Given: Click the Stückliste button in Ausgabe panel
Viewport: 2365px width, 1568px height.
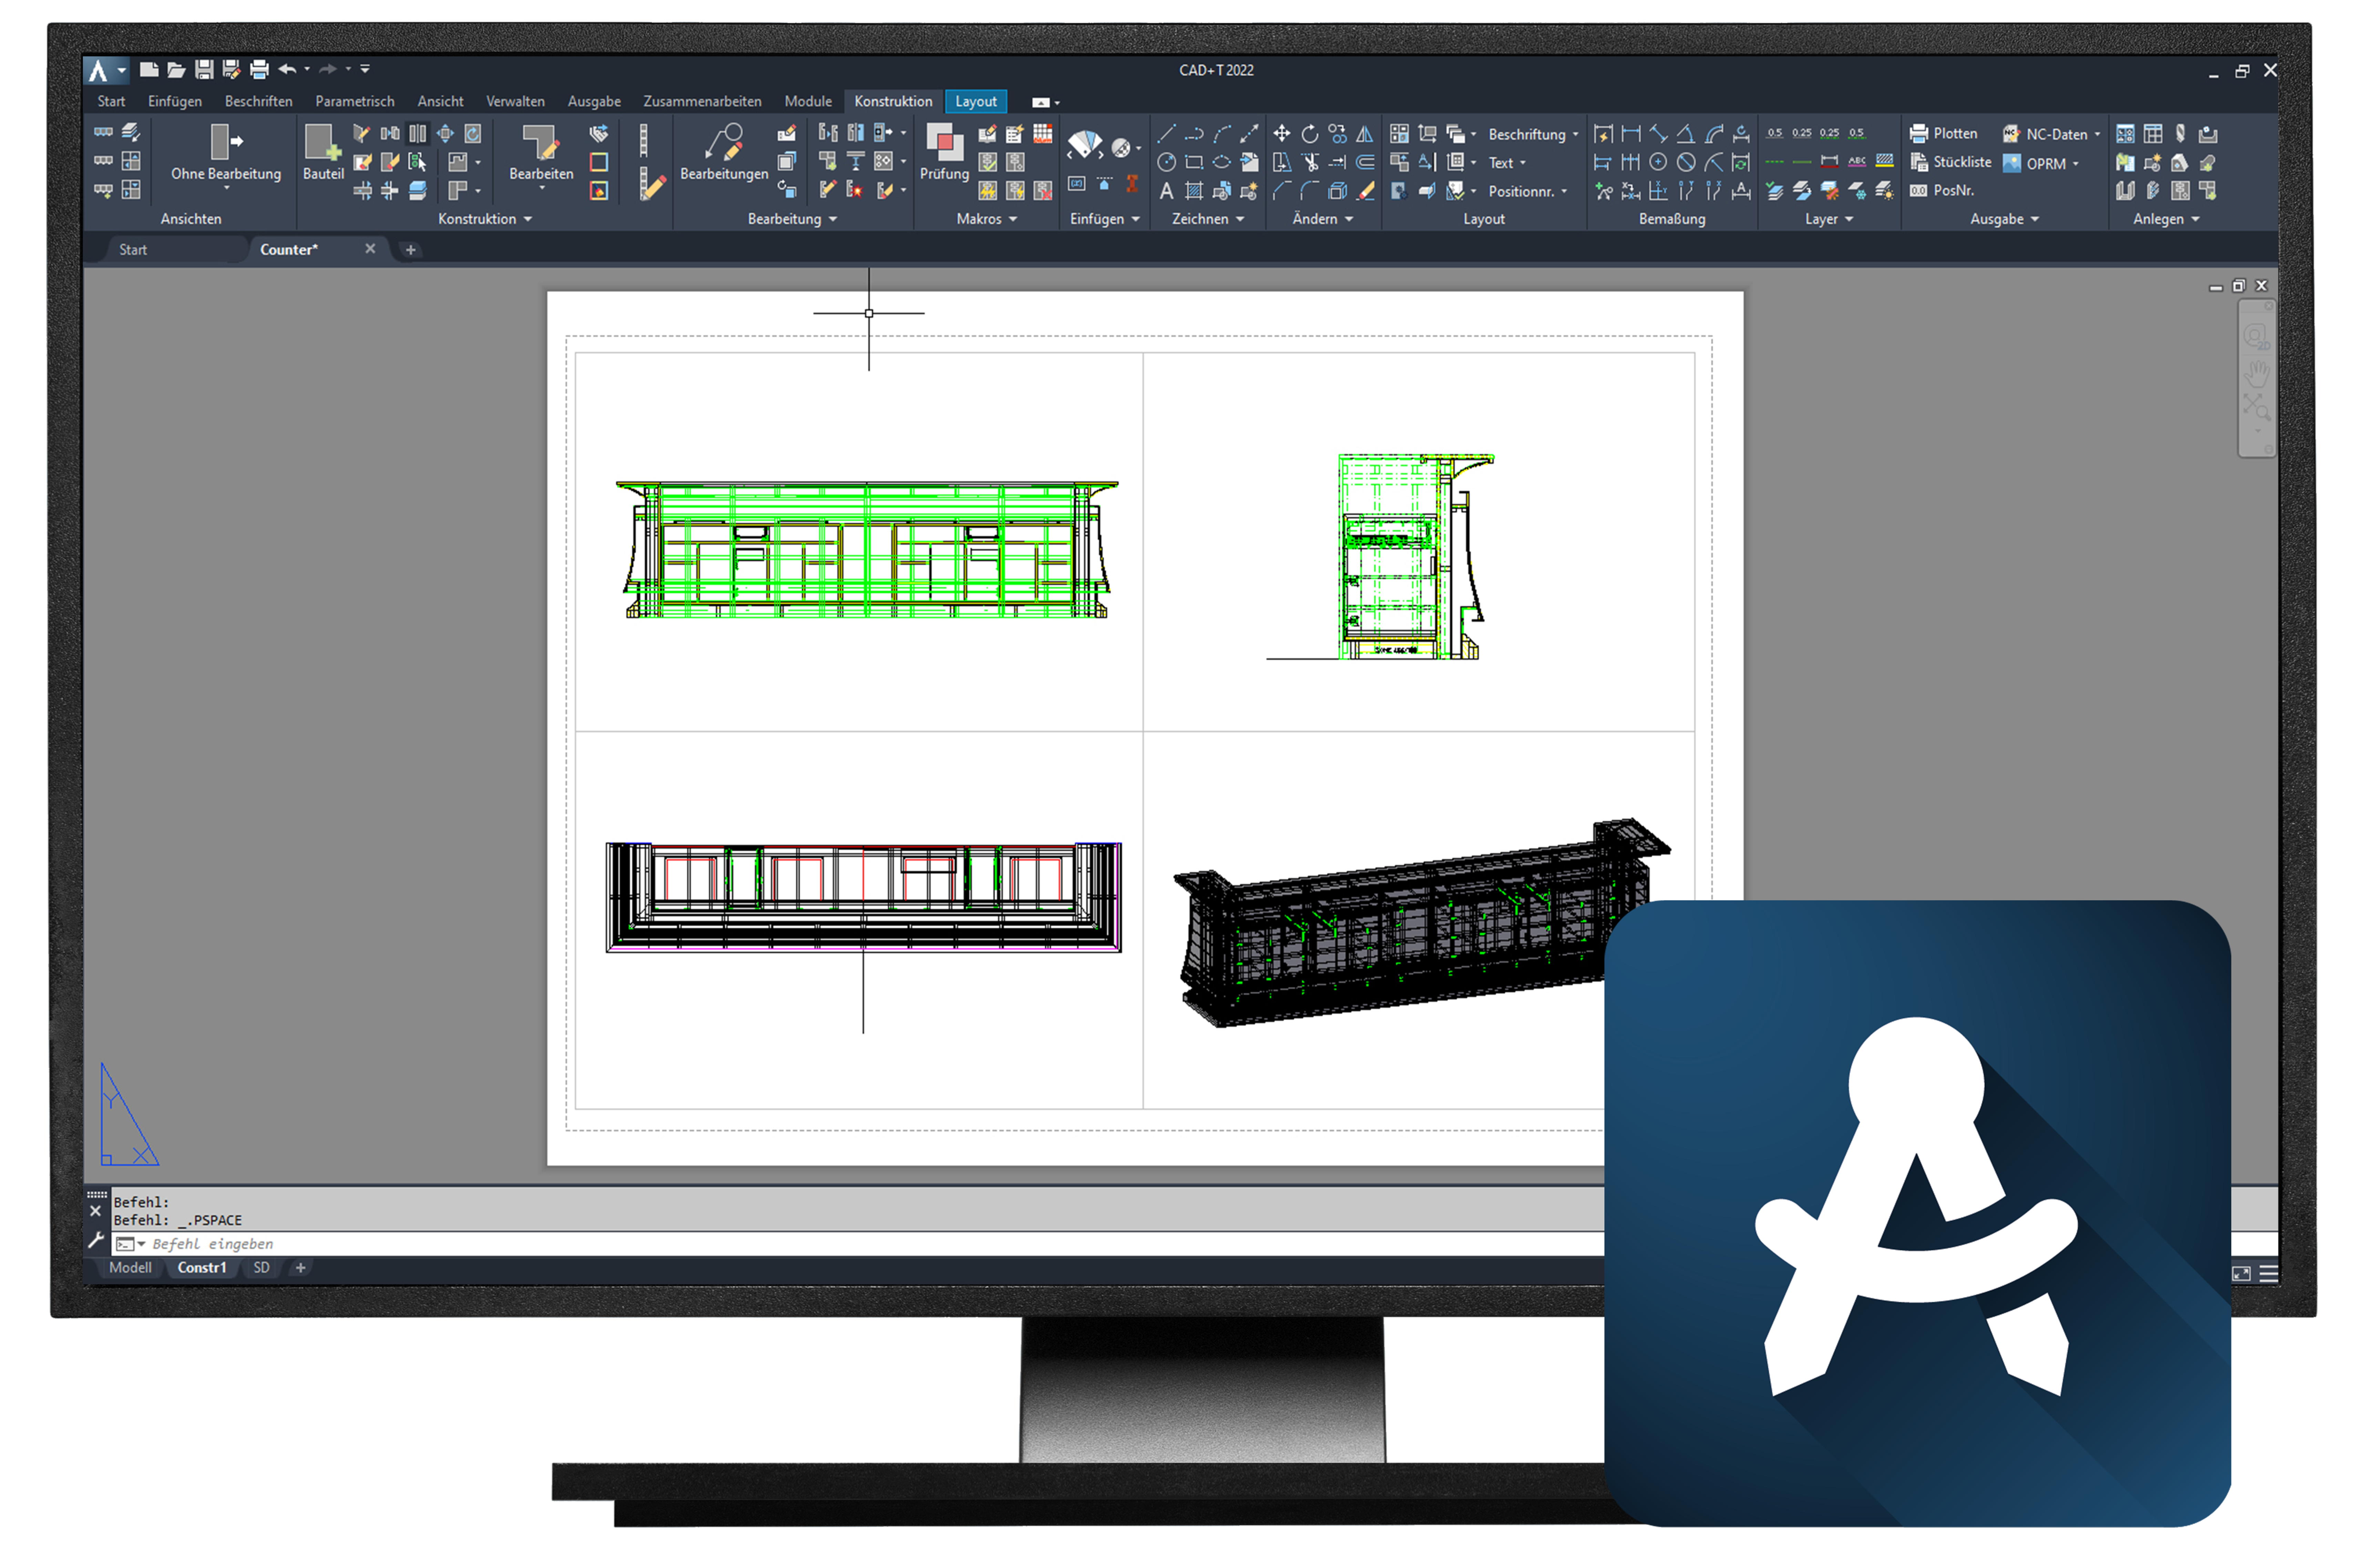Looking at the screenshot, I should pyautogui.click(x=1950, y=162).
